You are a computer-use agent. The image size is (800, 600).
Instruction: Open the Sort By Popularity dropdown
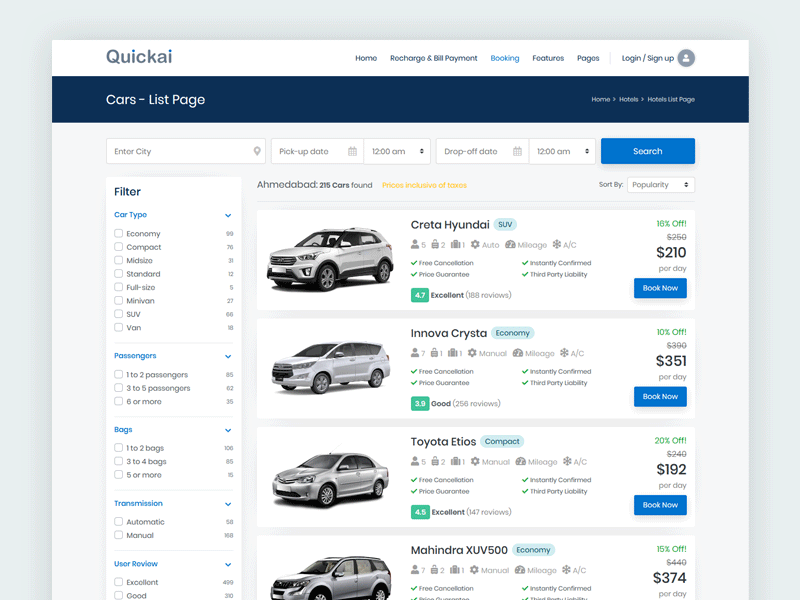[661, 185]
